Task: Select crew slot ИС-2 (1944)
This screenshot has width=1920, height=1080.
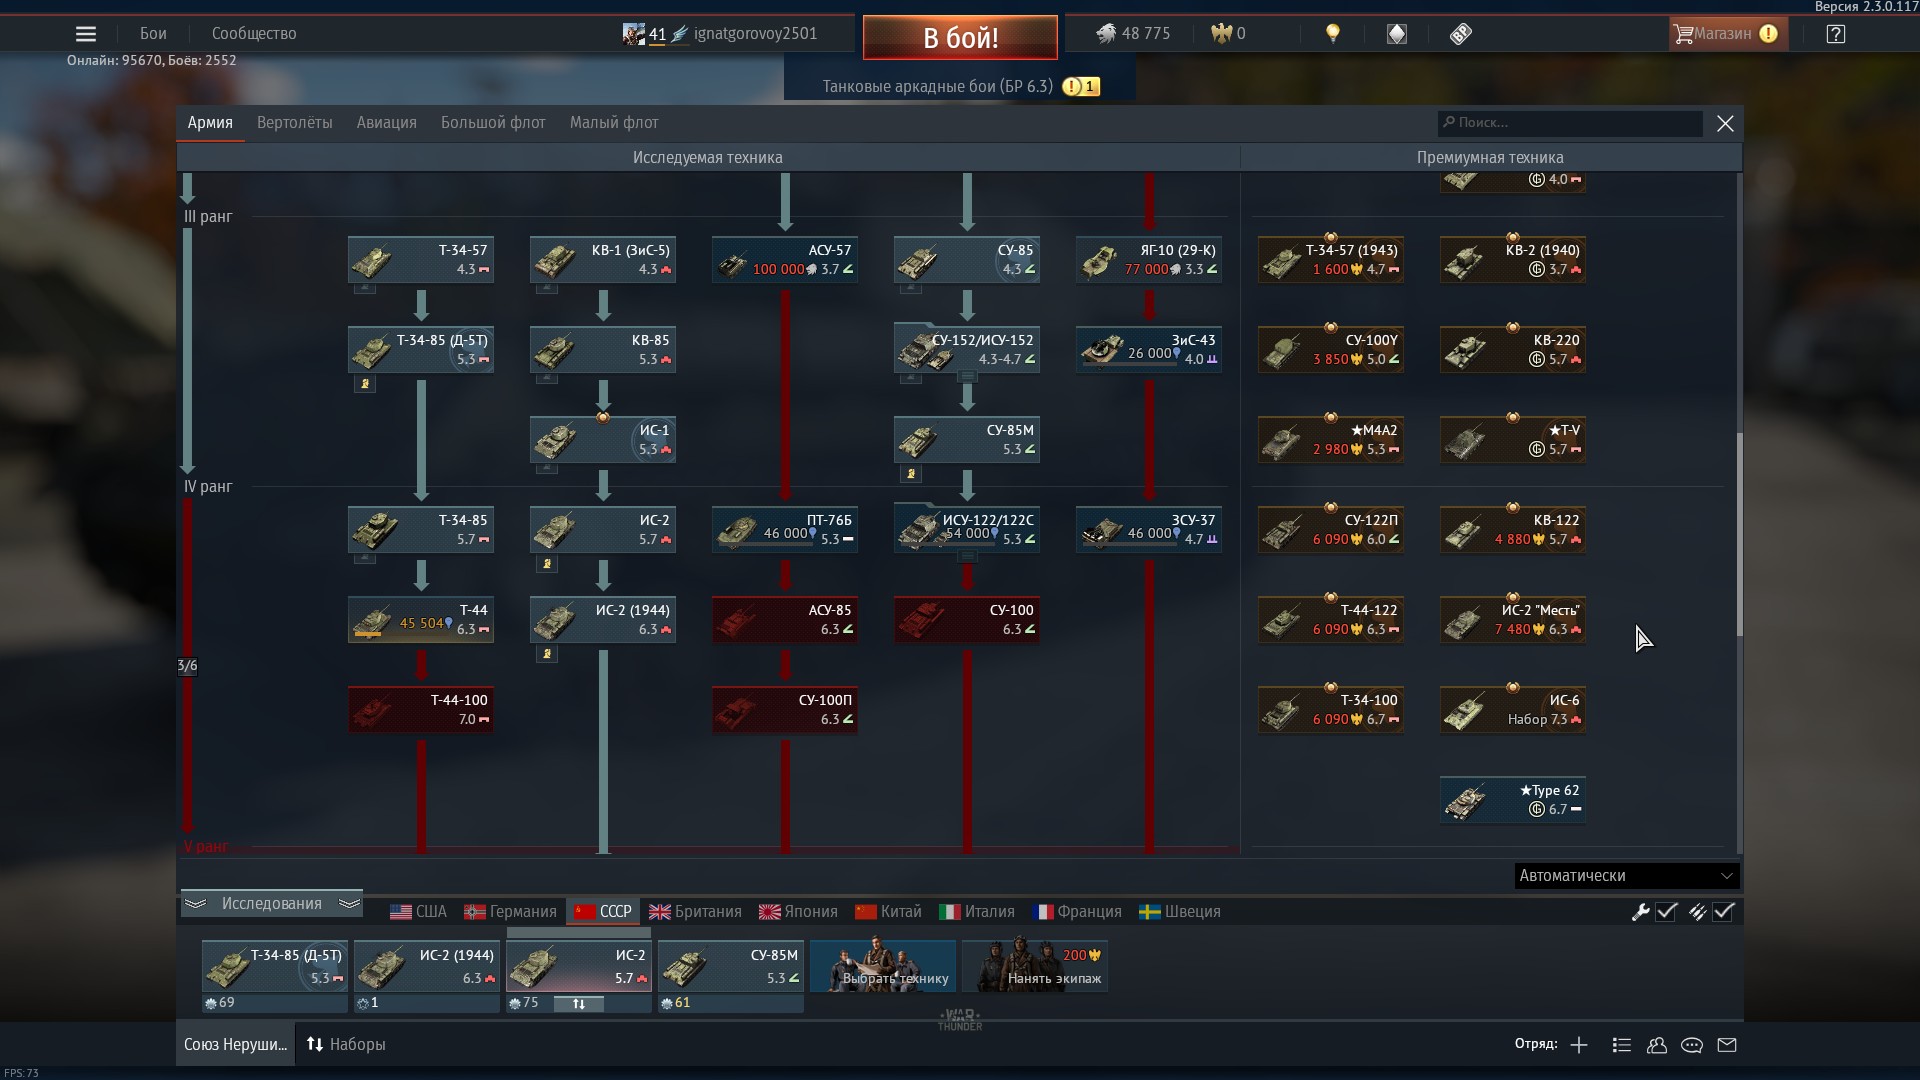Action: point(427,966)
